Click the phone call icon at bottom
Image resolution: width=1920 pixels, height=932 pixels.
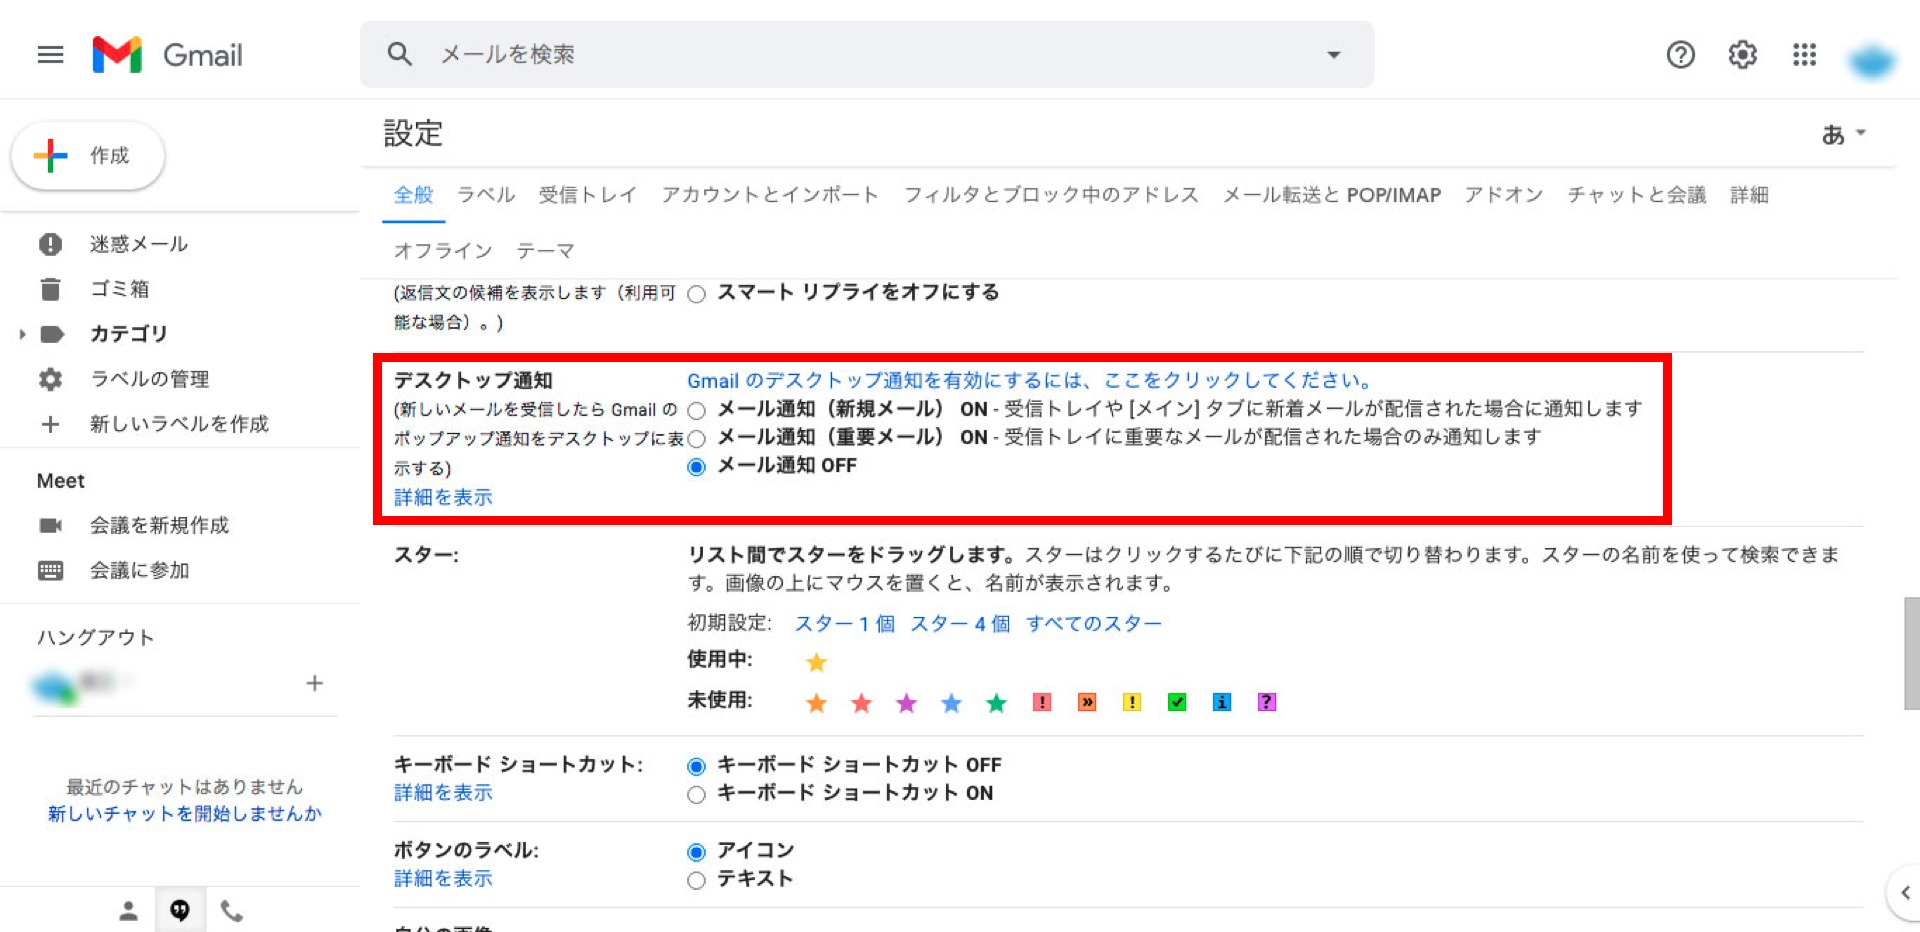click(x=231, y=911)
